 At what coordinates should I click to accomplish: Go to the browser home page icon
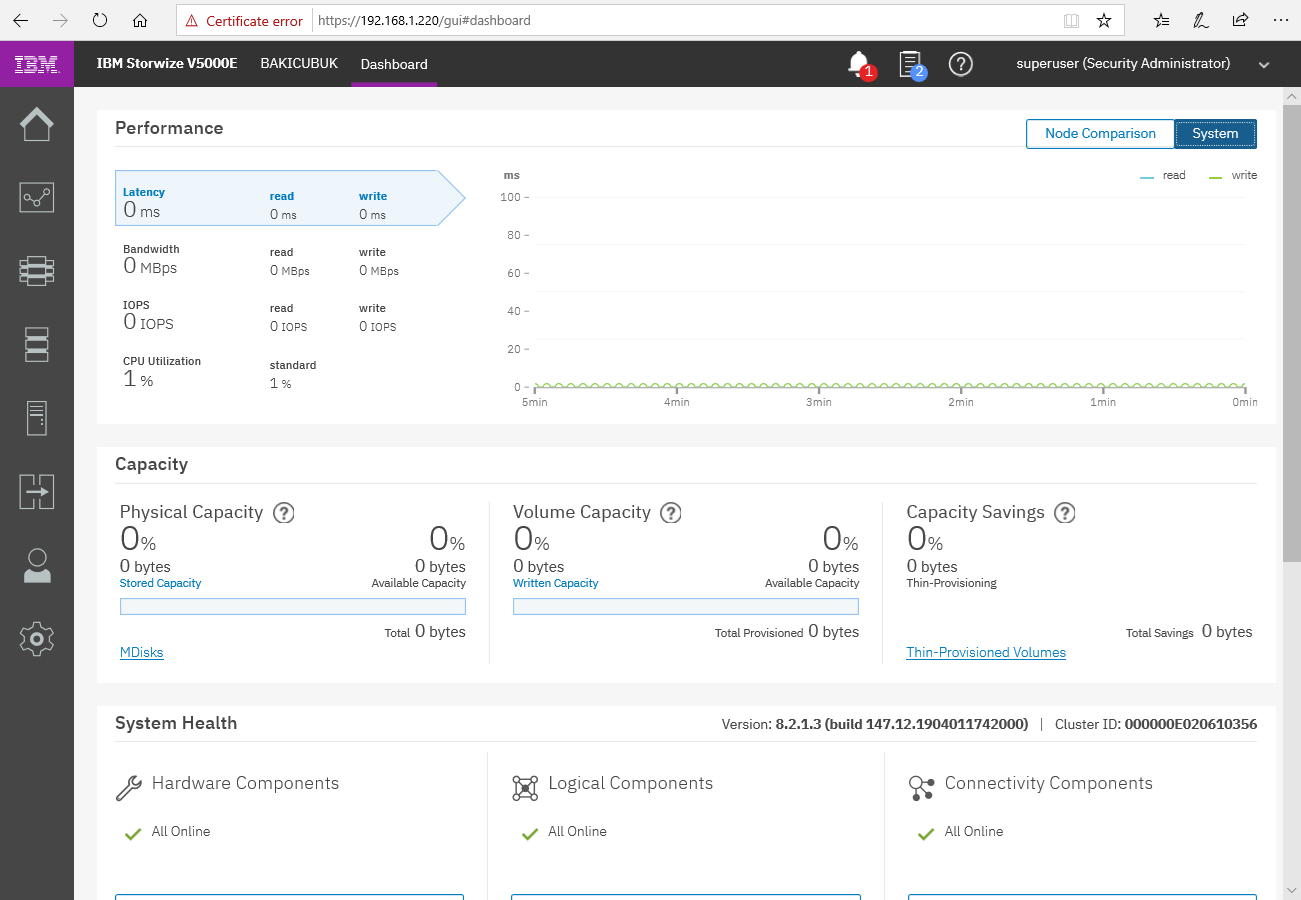140,20
